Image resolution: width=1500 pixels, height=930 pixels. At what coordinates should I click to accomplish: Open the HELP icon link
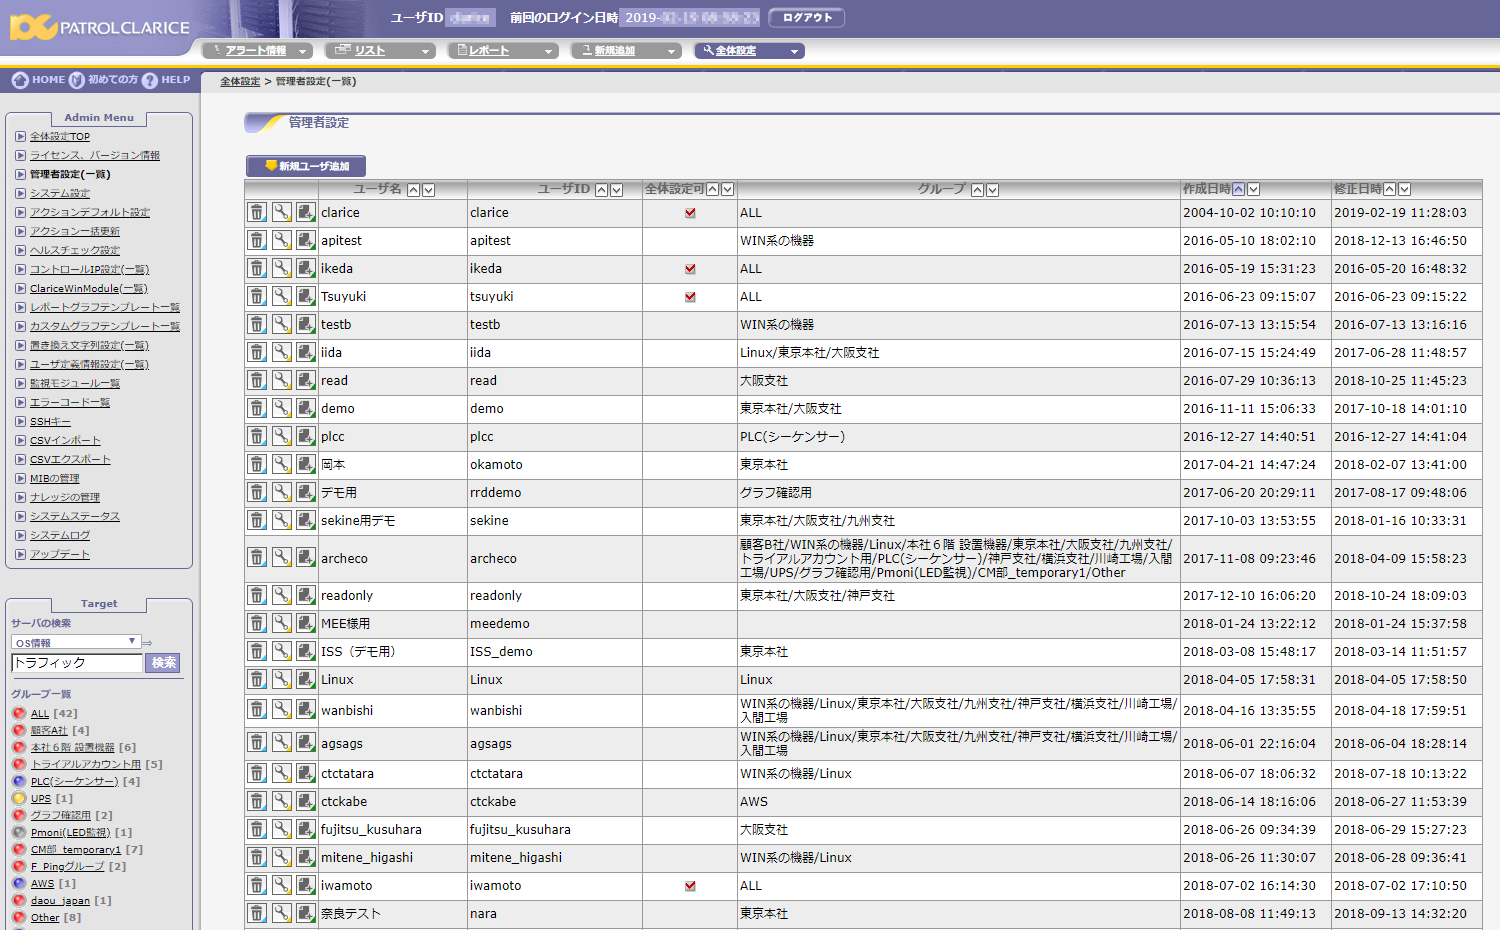[166, 80]
